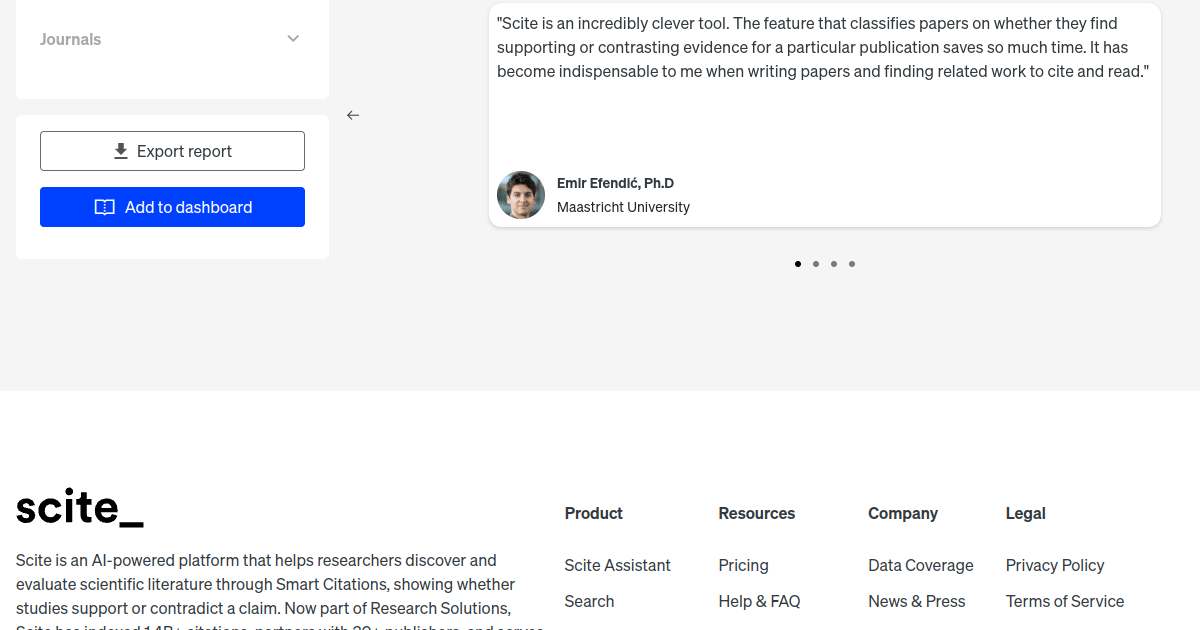Open the Scite Assistant footer link
Viewport: 1200px width, 630px height.
617,565
